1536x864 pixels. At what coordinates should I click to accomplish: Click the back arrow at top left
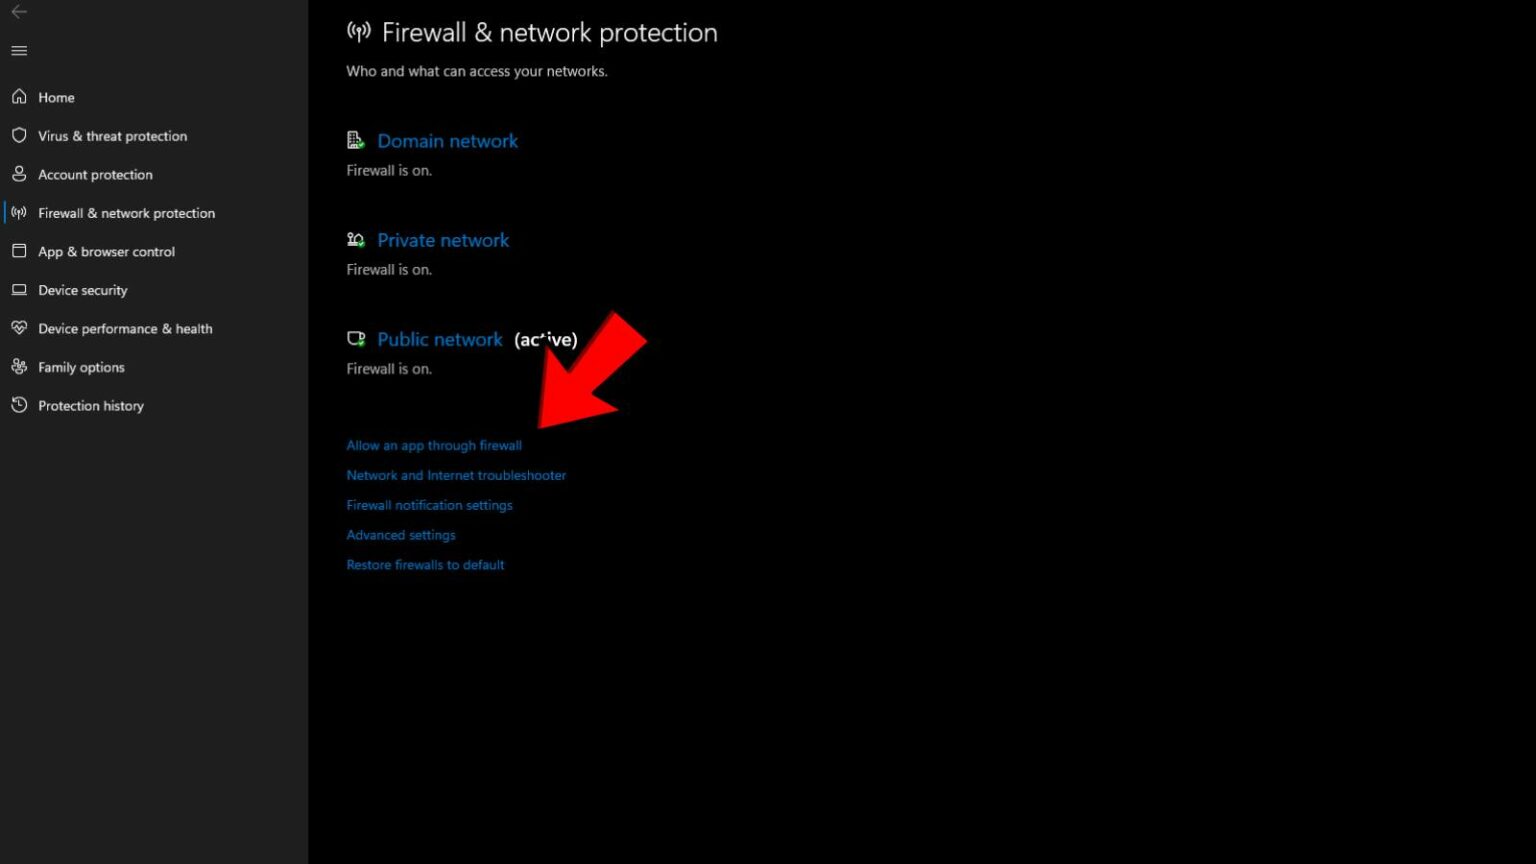tap(18, 13)
